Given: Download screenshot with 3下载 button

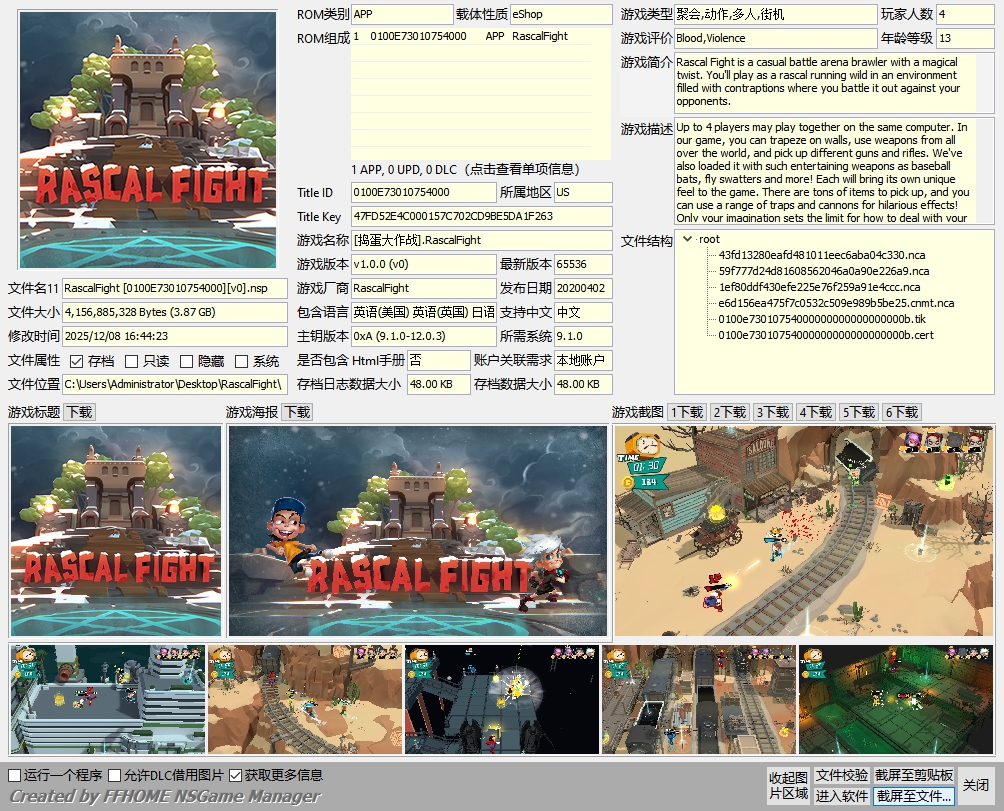Looking at the screenshot, I should [773, 412].
